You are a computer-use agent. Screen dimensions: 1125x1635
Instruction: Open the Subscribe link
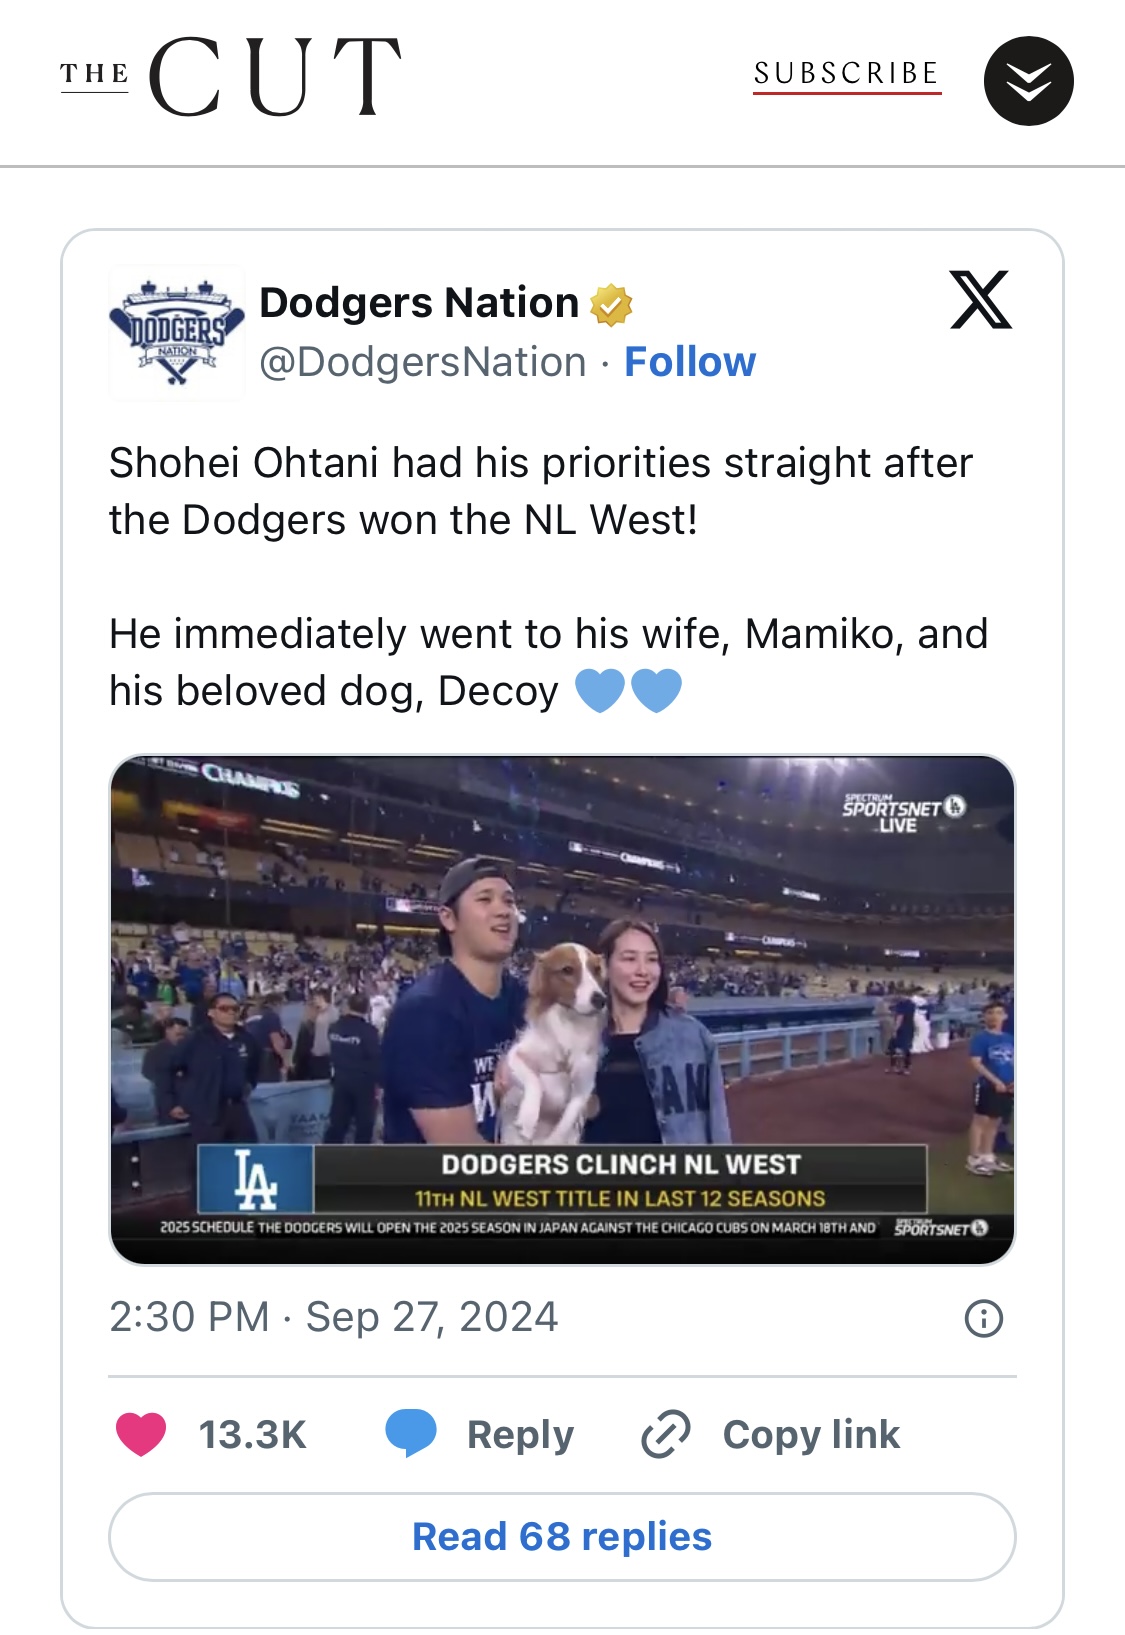click(x=847, y=75)
